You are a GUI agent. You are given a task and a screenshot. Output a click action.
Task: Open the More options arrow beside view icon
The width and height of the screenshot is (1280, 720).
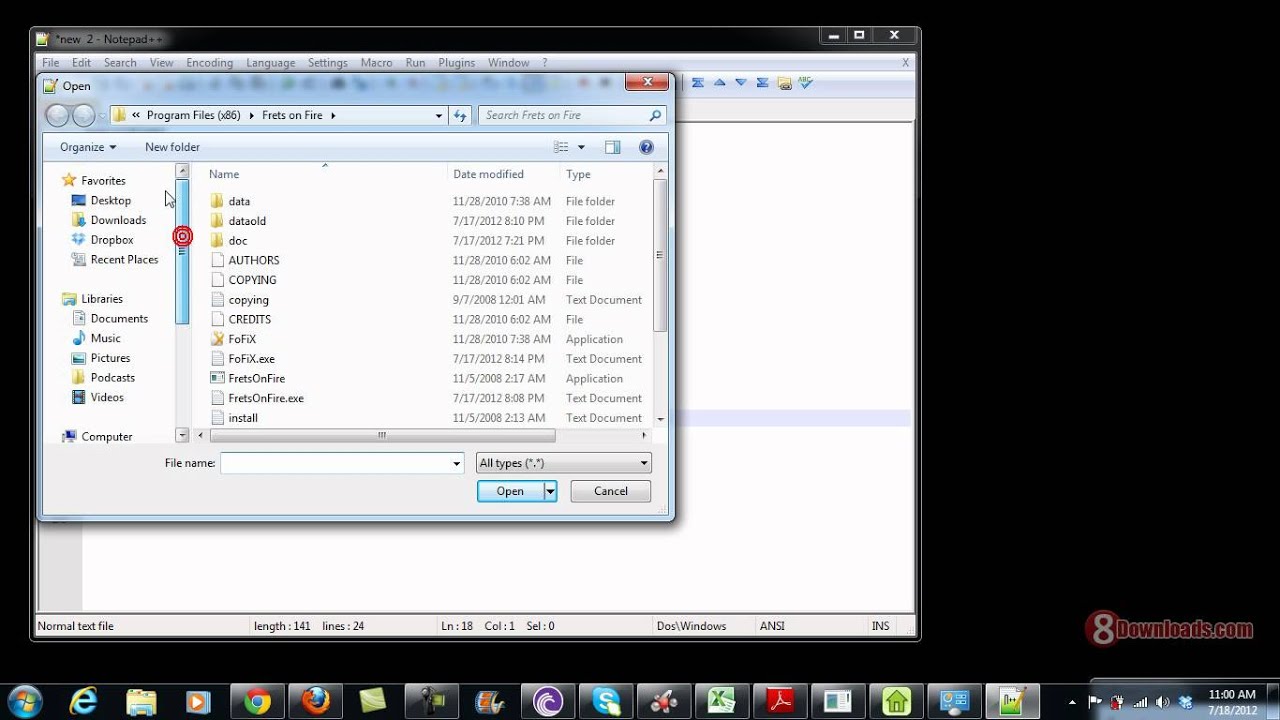coord(581,147)
